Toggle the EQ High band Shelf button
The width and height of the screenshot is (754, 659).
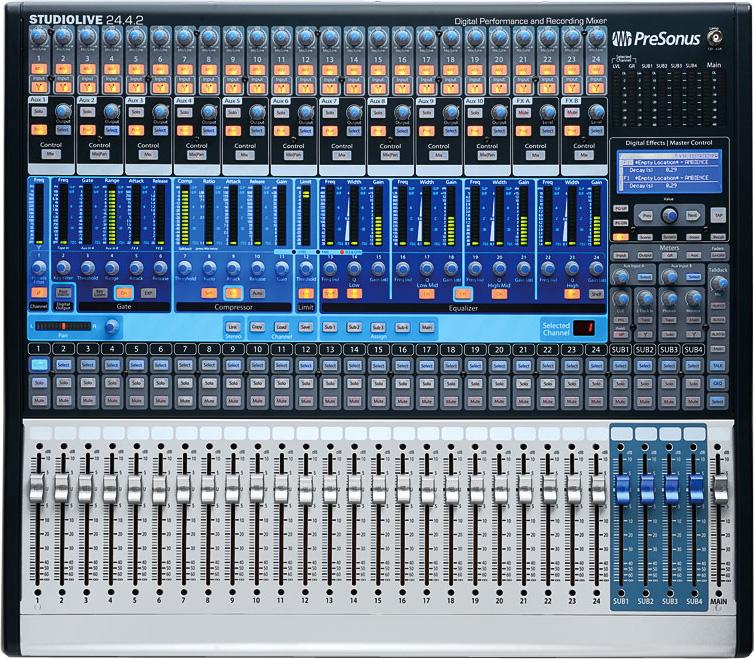coord(596,293)
